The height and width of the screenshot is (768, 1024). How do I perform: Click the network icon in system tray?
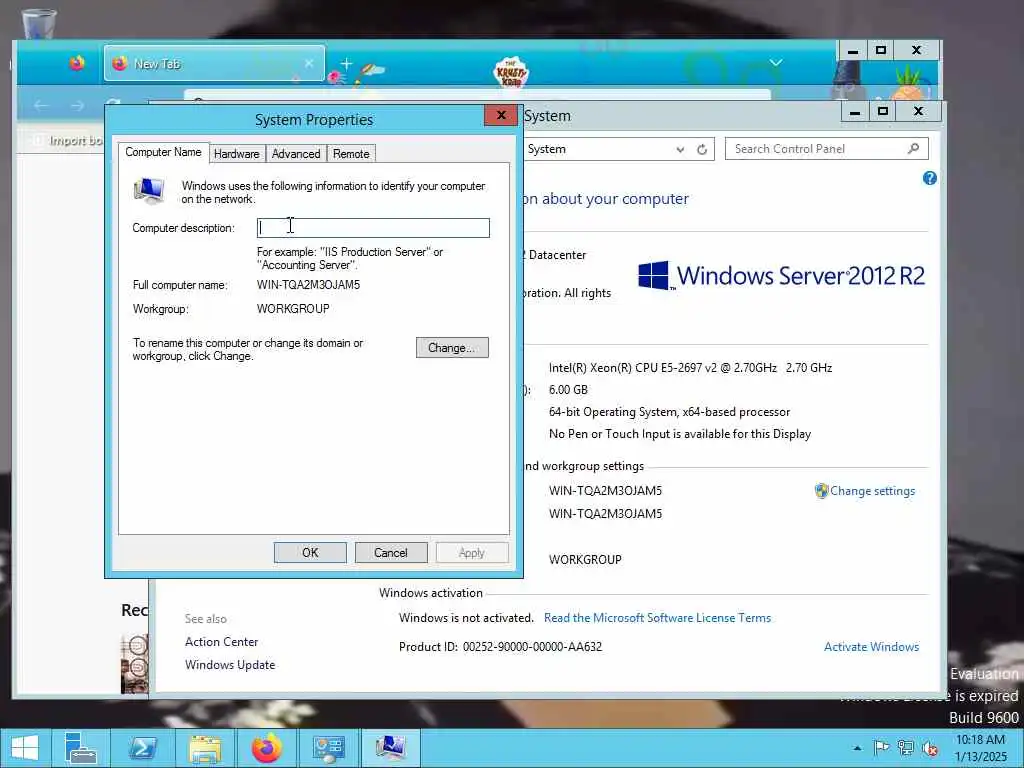tap(905, 748)
